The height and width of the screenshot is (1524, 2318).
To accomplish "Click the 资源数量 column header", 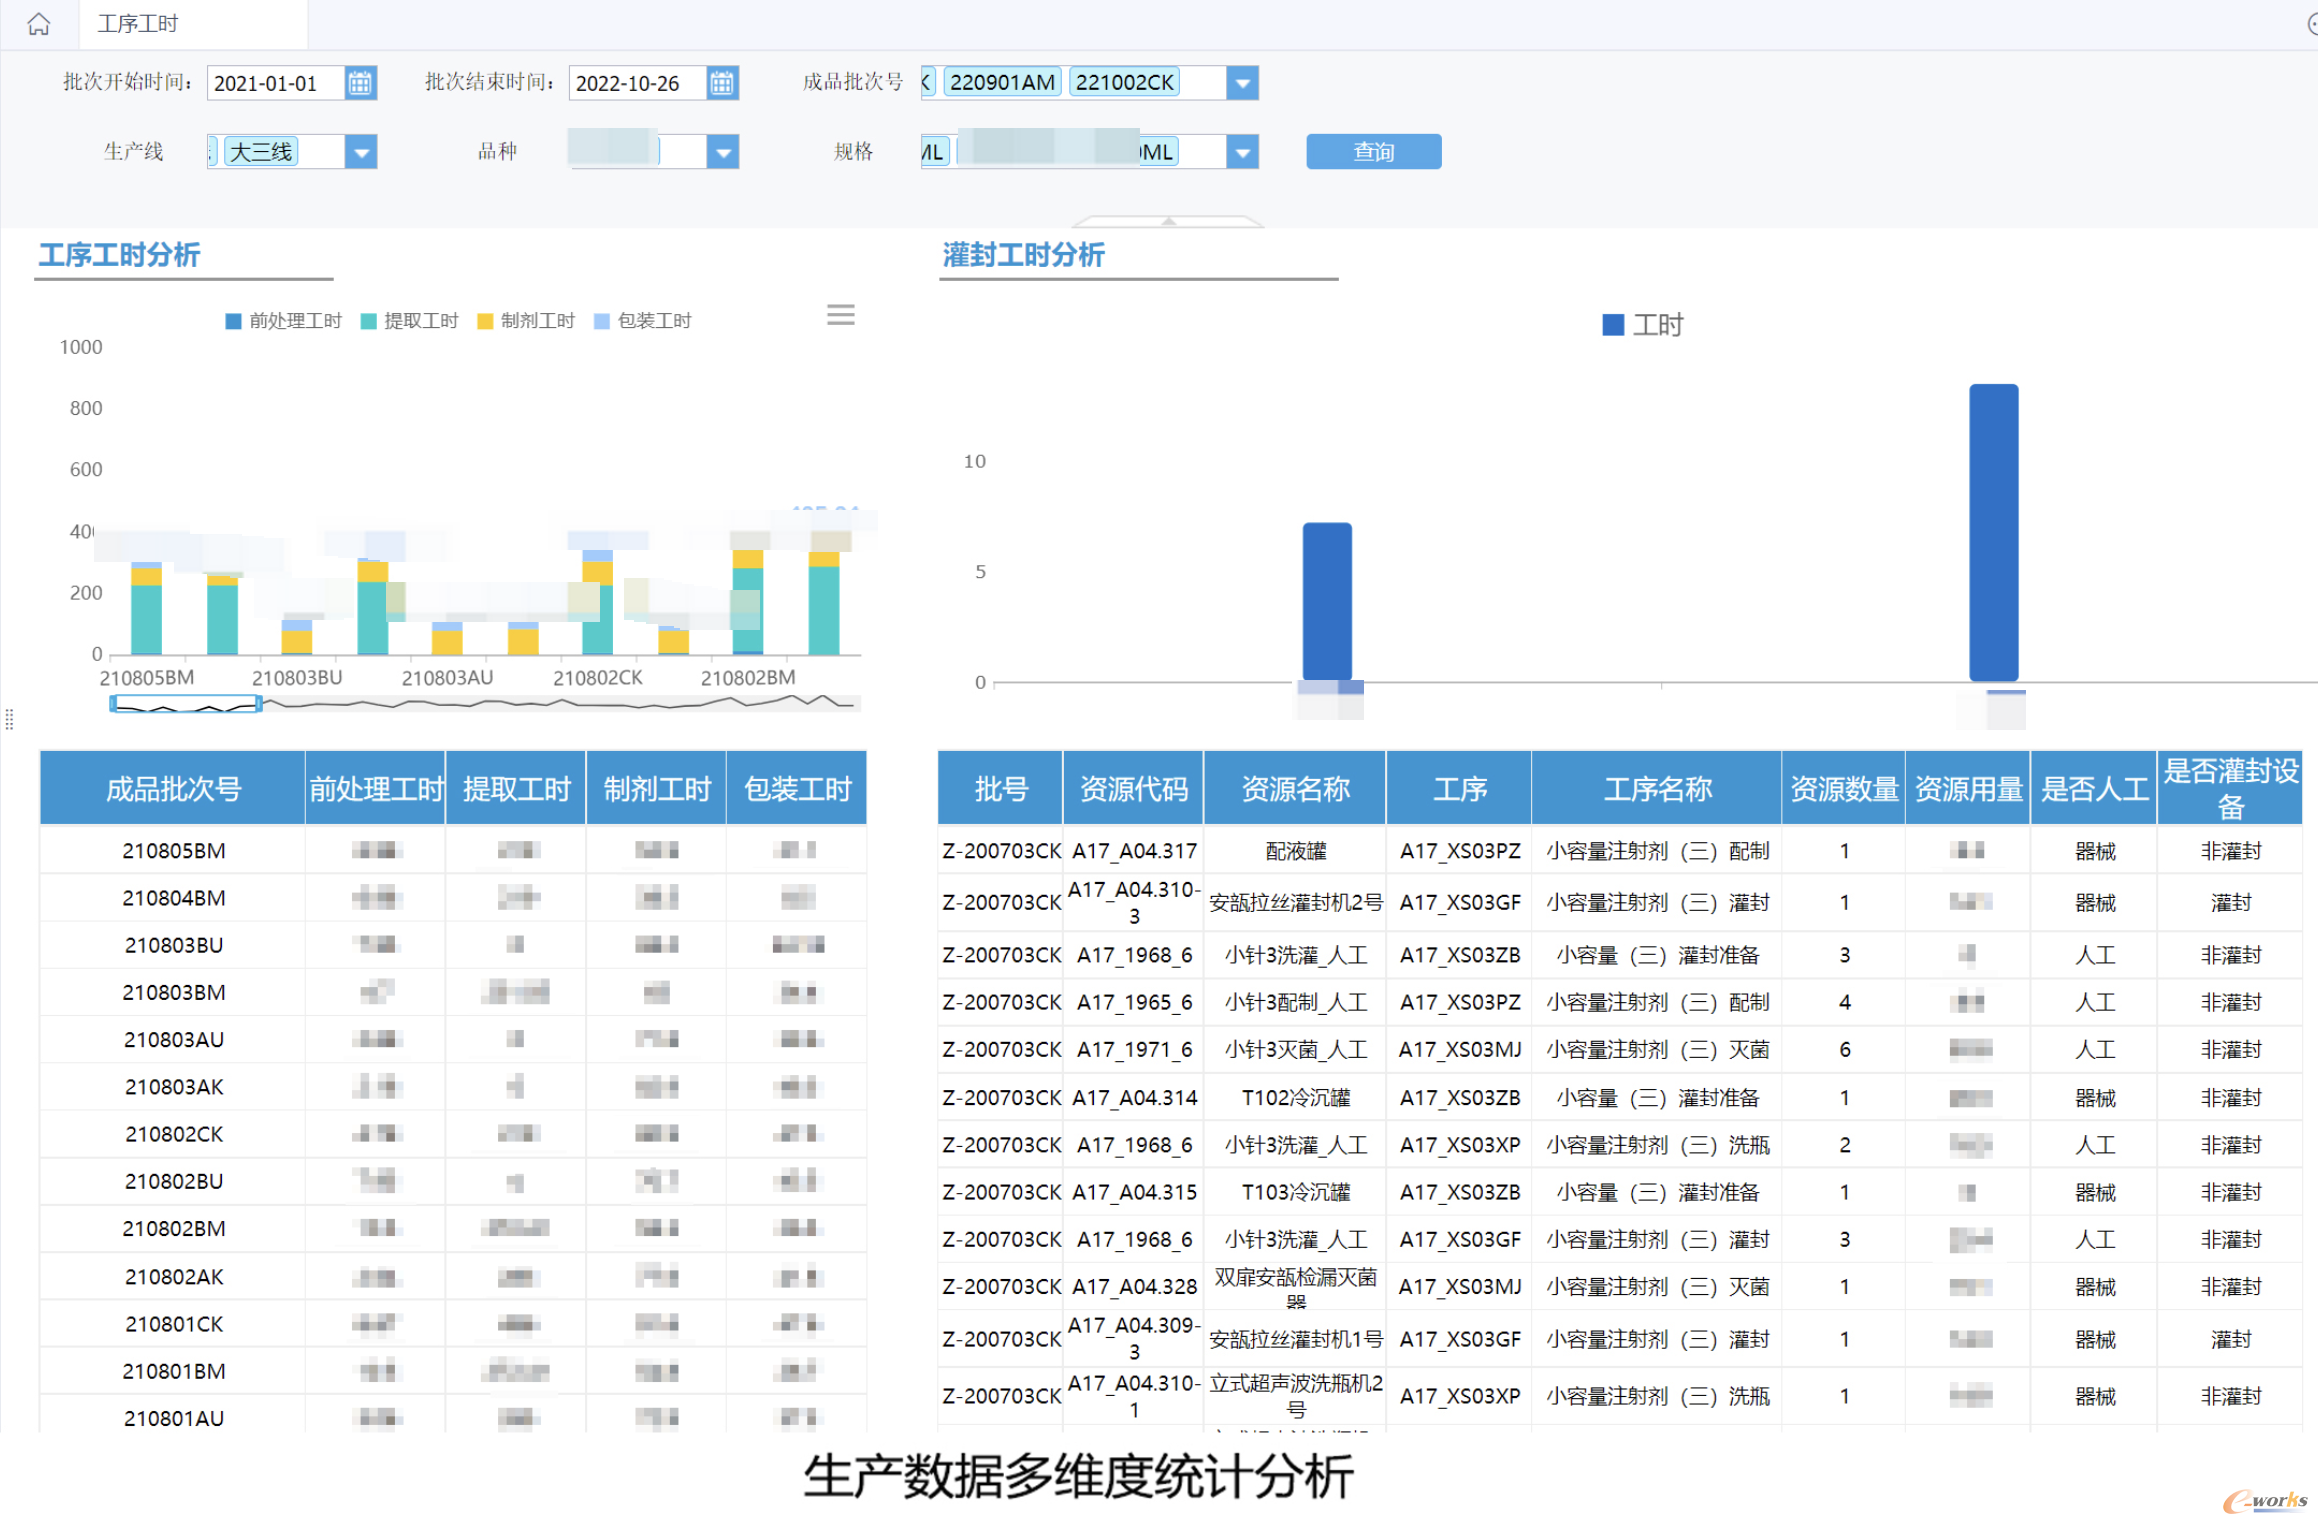I will pyautogui.click(x=1844, y=789).
